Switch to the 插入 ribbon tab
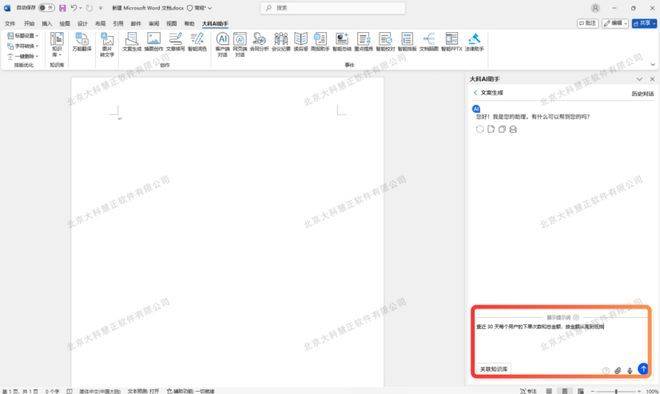 pos(47,24)
